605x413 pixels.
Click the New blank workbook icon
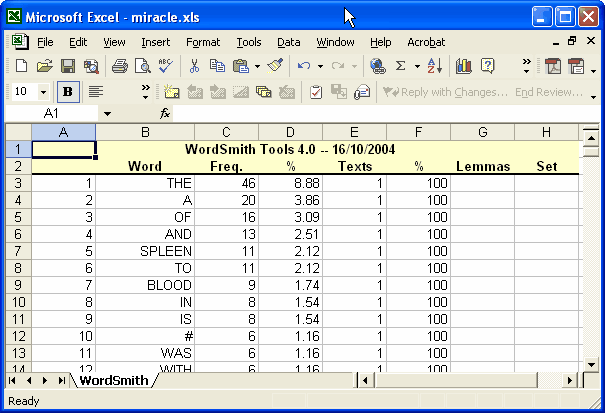click(x=21, y=66)
